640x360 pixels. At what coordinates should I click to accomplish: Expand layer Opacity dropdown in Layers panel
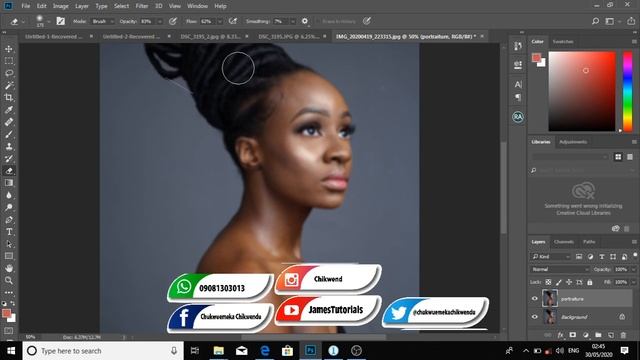[633, 269]
